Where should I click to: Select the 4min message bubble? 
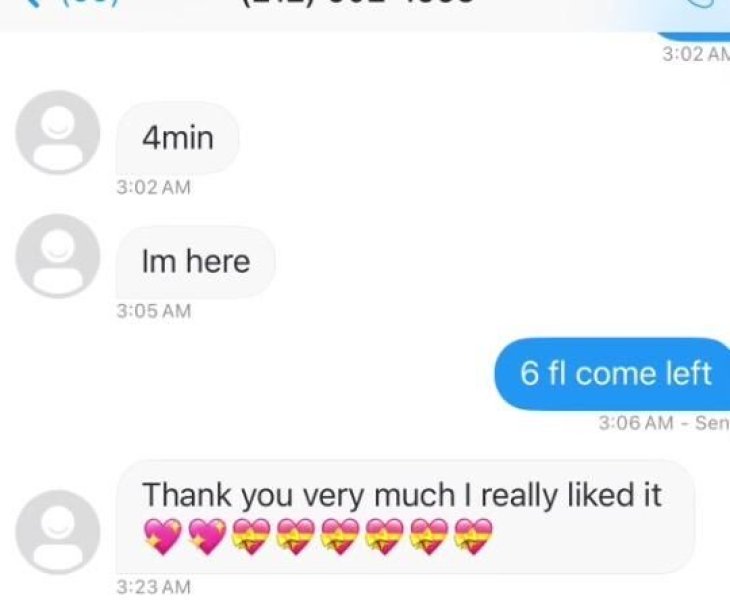[177, 138]
